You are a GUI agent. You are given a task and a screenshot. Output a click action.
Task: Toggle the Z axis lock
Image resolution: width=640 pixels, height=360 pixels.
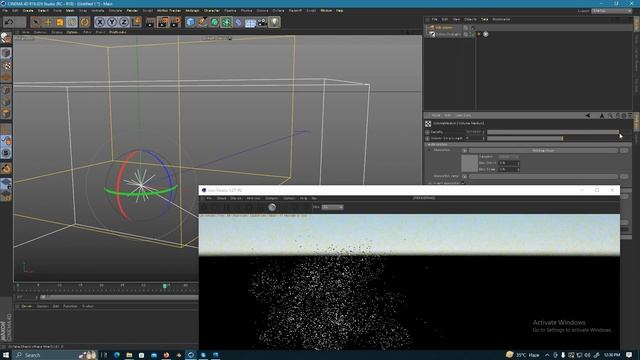pyautogui.click(x=124, y=22)
